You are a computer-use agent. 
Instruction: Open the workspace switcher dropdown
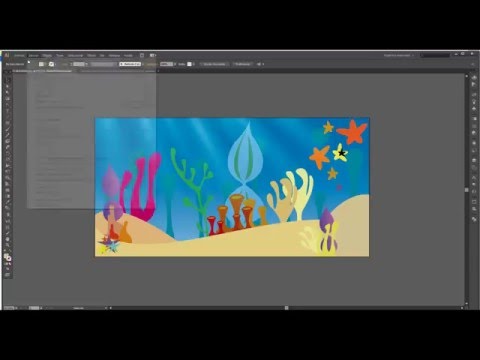click(x=399, y=55)
